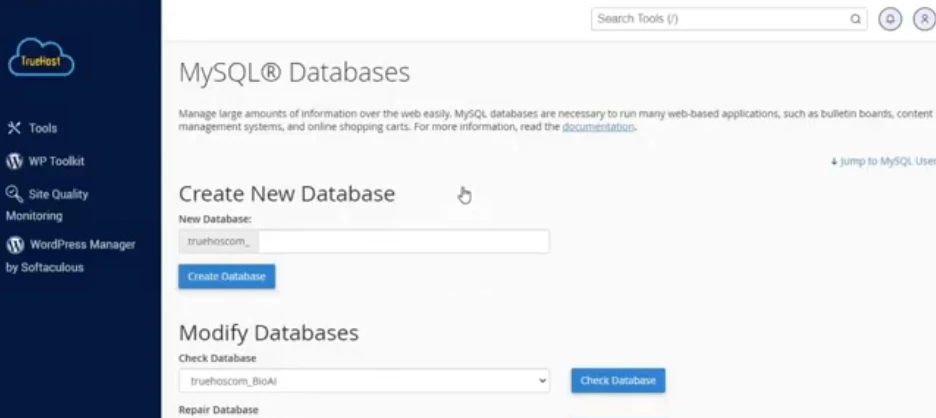Click the WP Toolkit WordPress icon

point(14,161)
